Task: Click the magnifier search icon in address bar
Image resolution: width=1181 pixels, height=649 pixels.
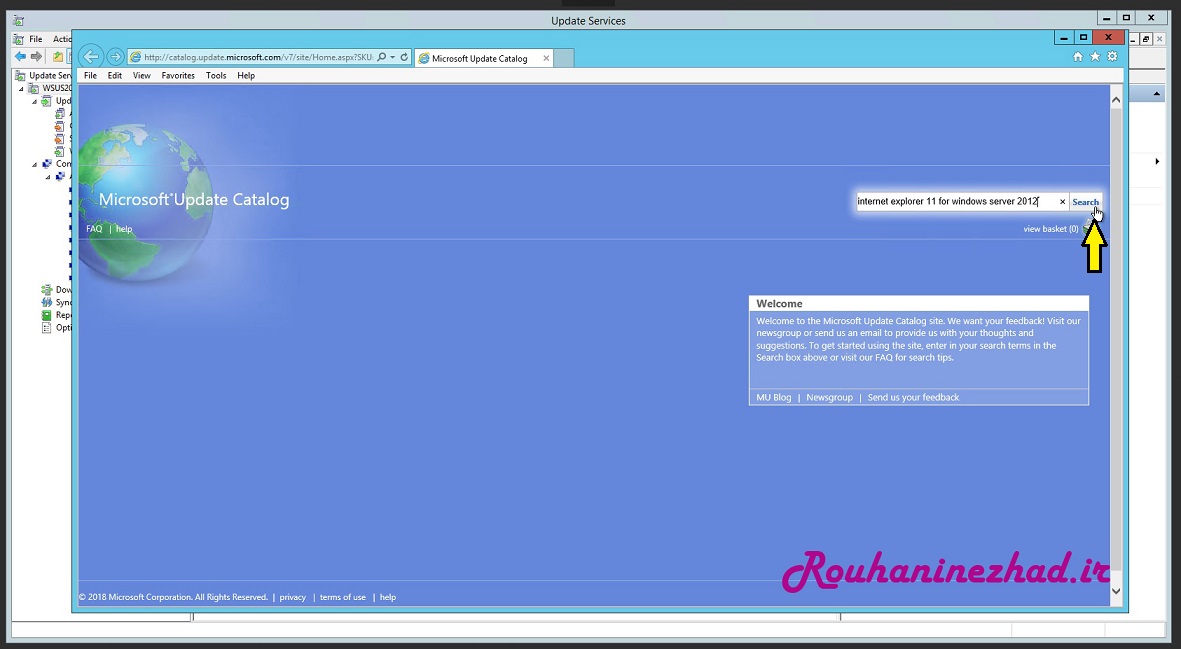Action: click(x=382, y=57)
